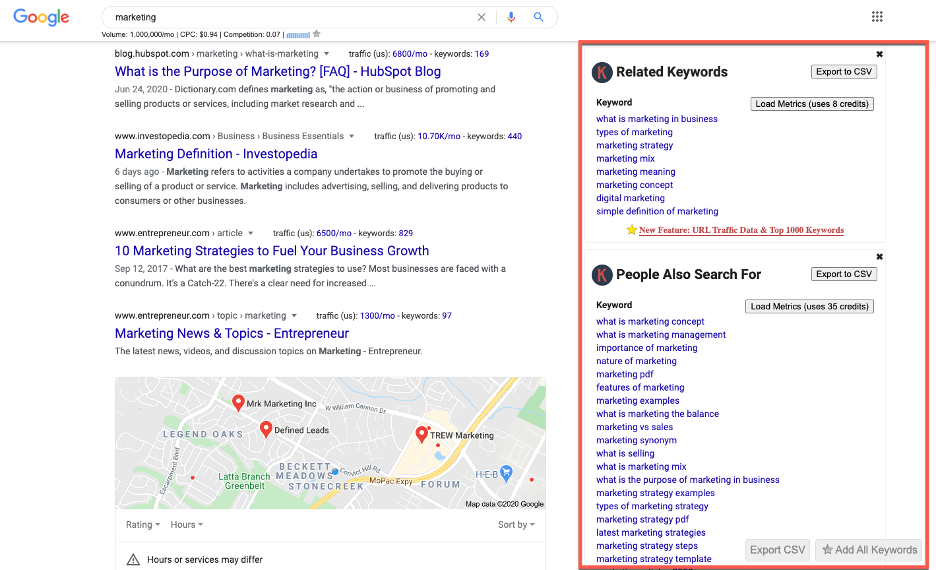Open the Google apps grid
936x570 pixels.
[877, 17]
